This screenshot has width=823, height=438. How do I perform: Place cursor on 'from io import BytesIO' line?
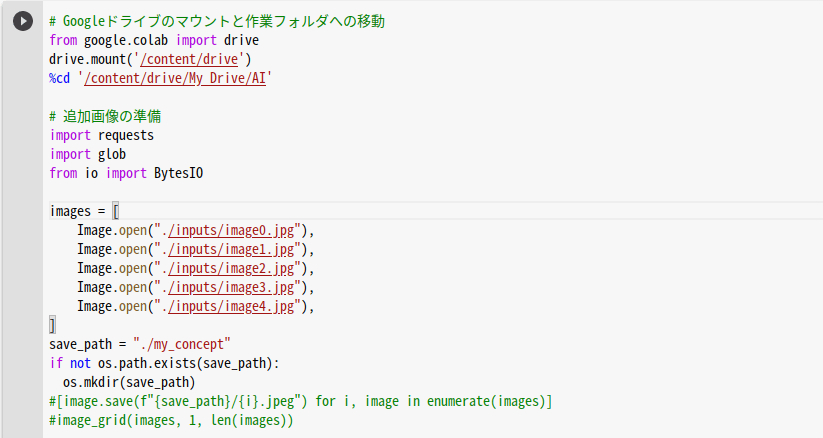pyautogui.click(x=126, y=173)
